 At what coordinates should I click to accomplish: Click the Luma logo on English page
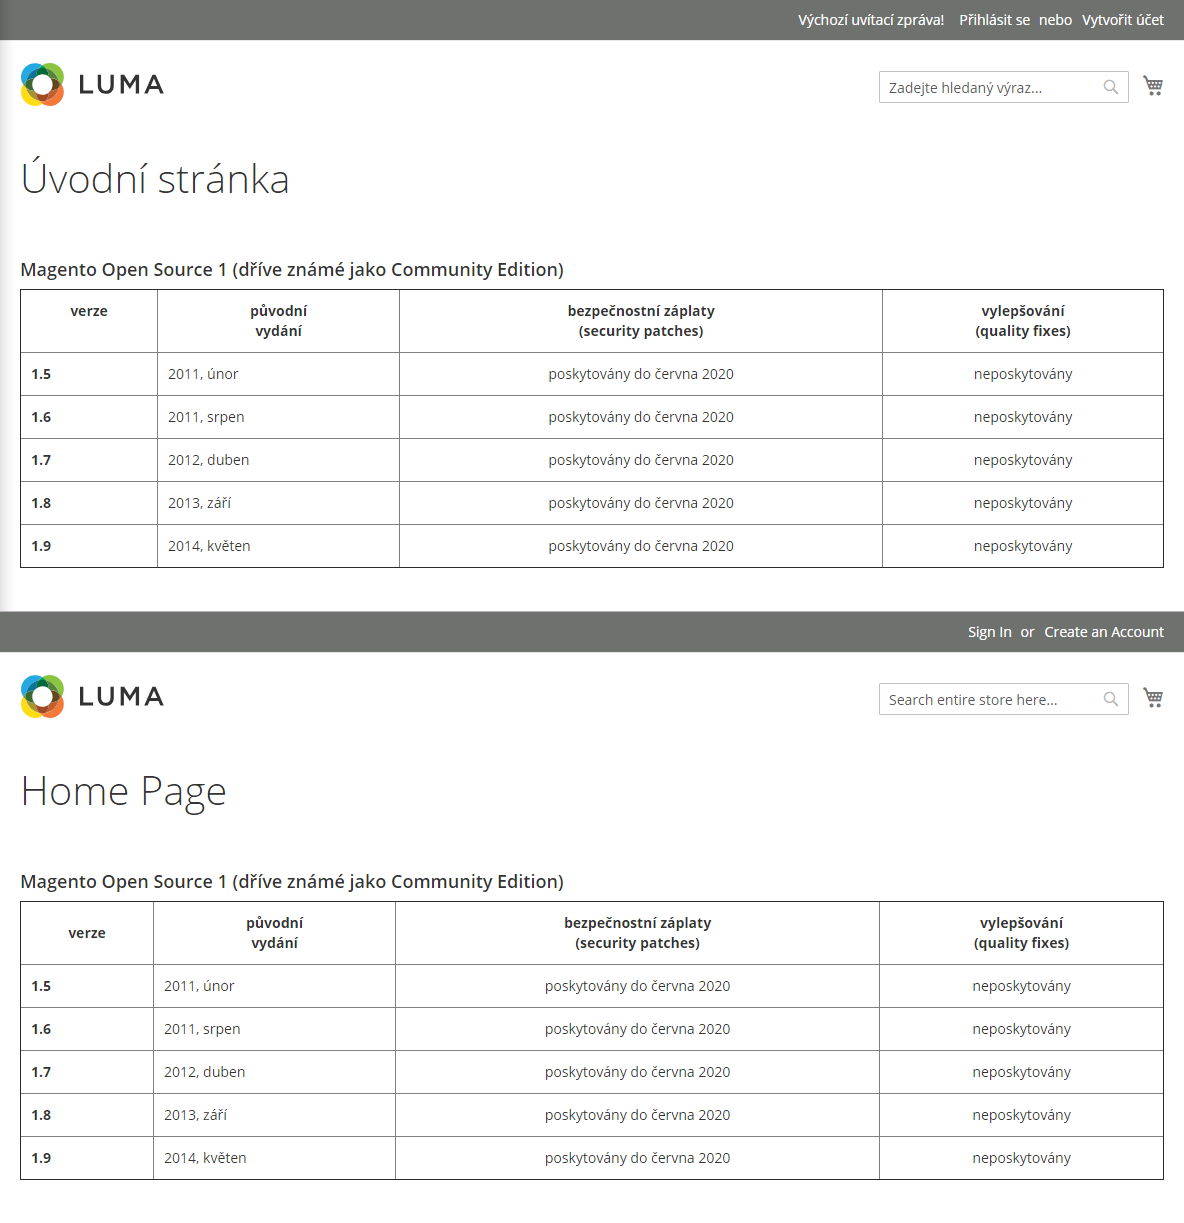(92, 697)
